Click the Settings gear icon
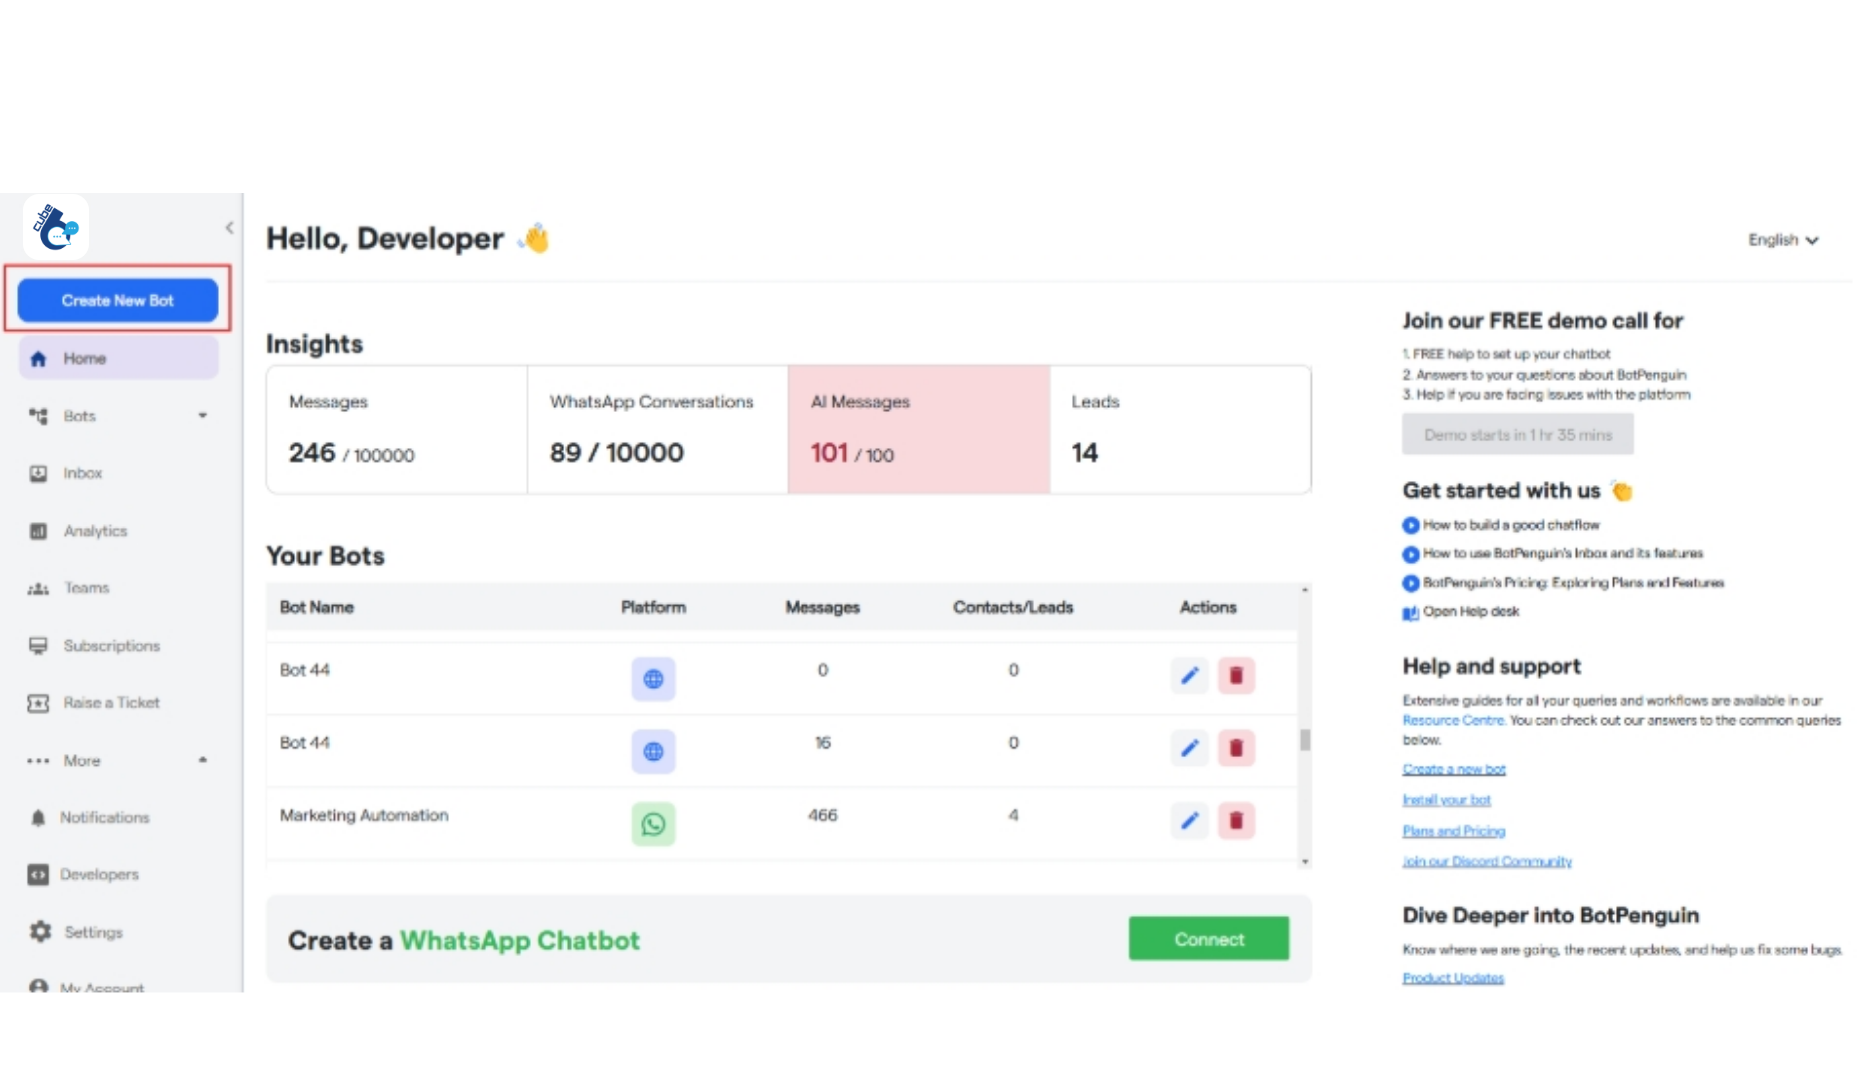The image size is (1866, 1080). click(x=38, y=931)
